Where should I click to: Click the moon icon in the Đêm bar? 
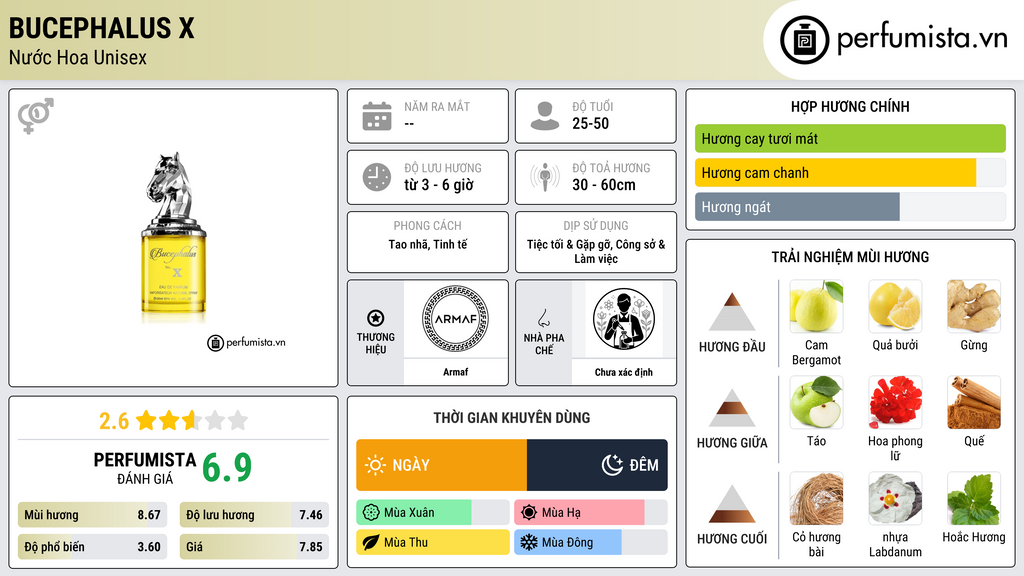point(612,465)
